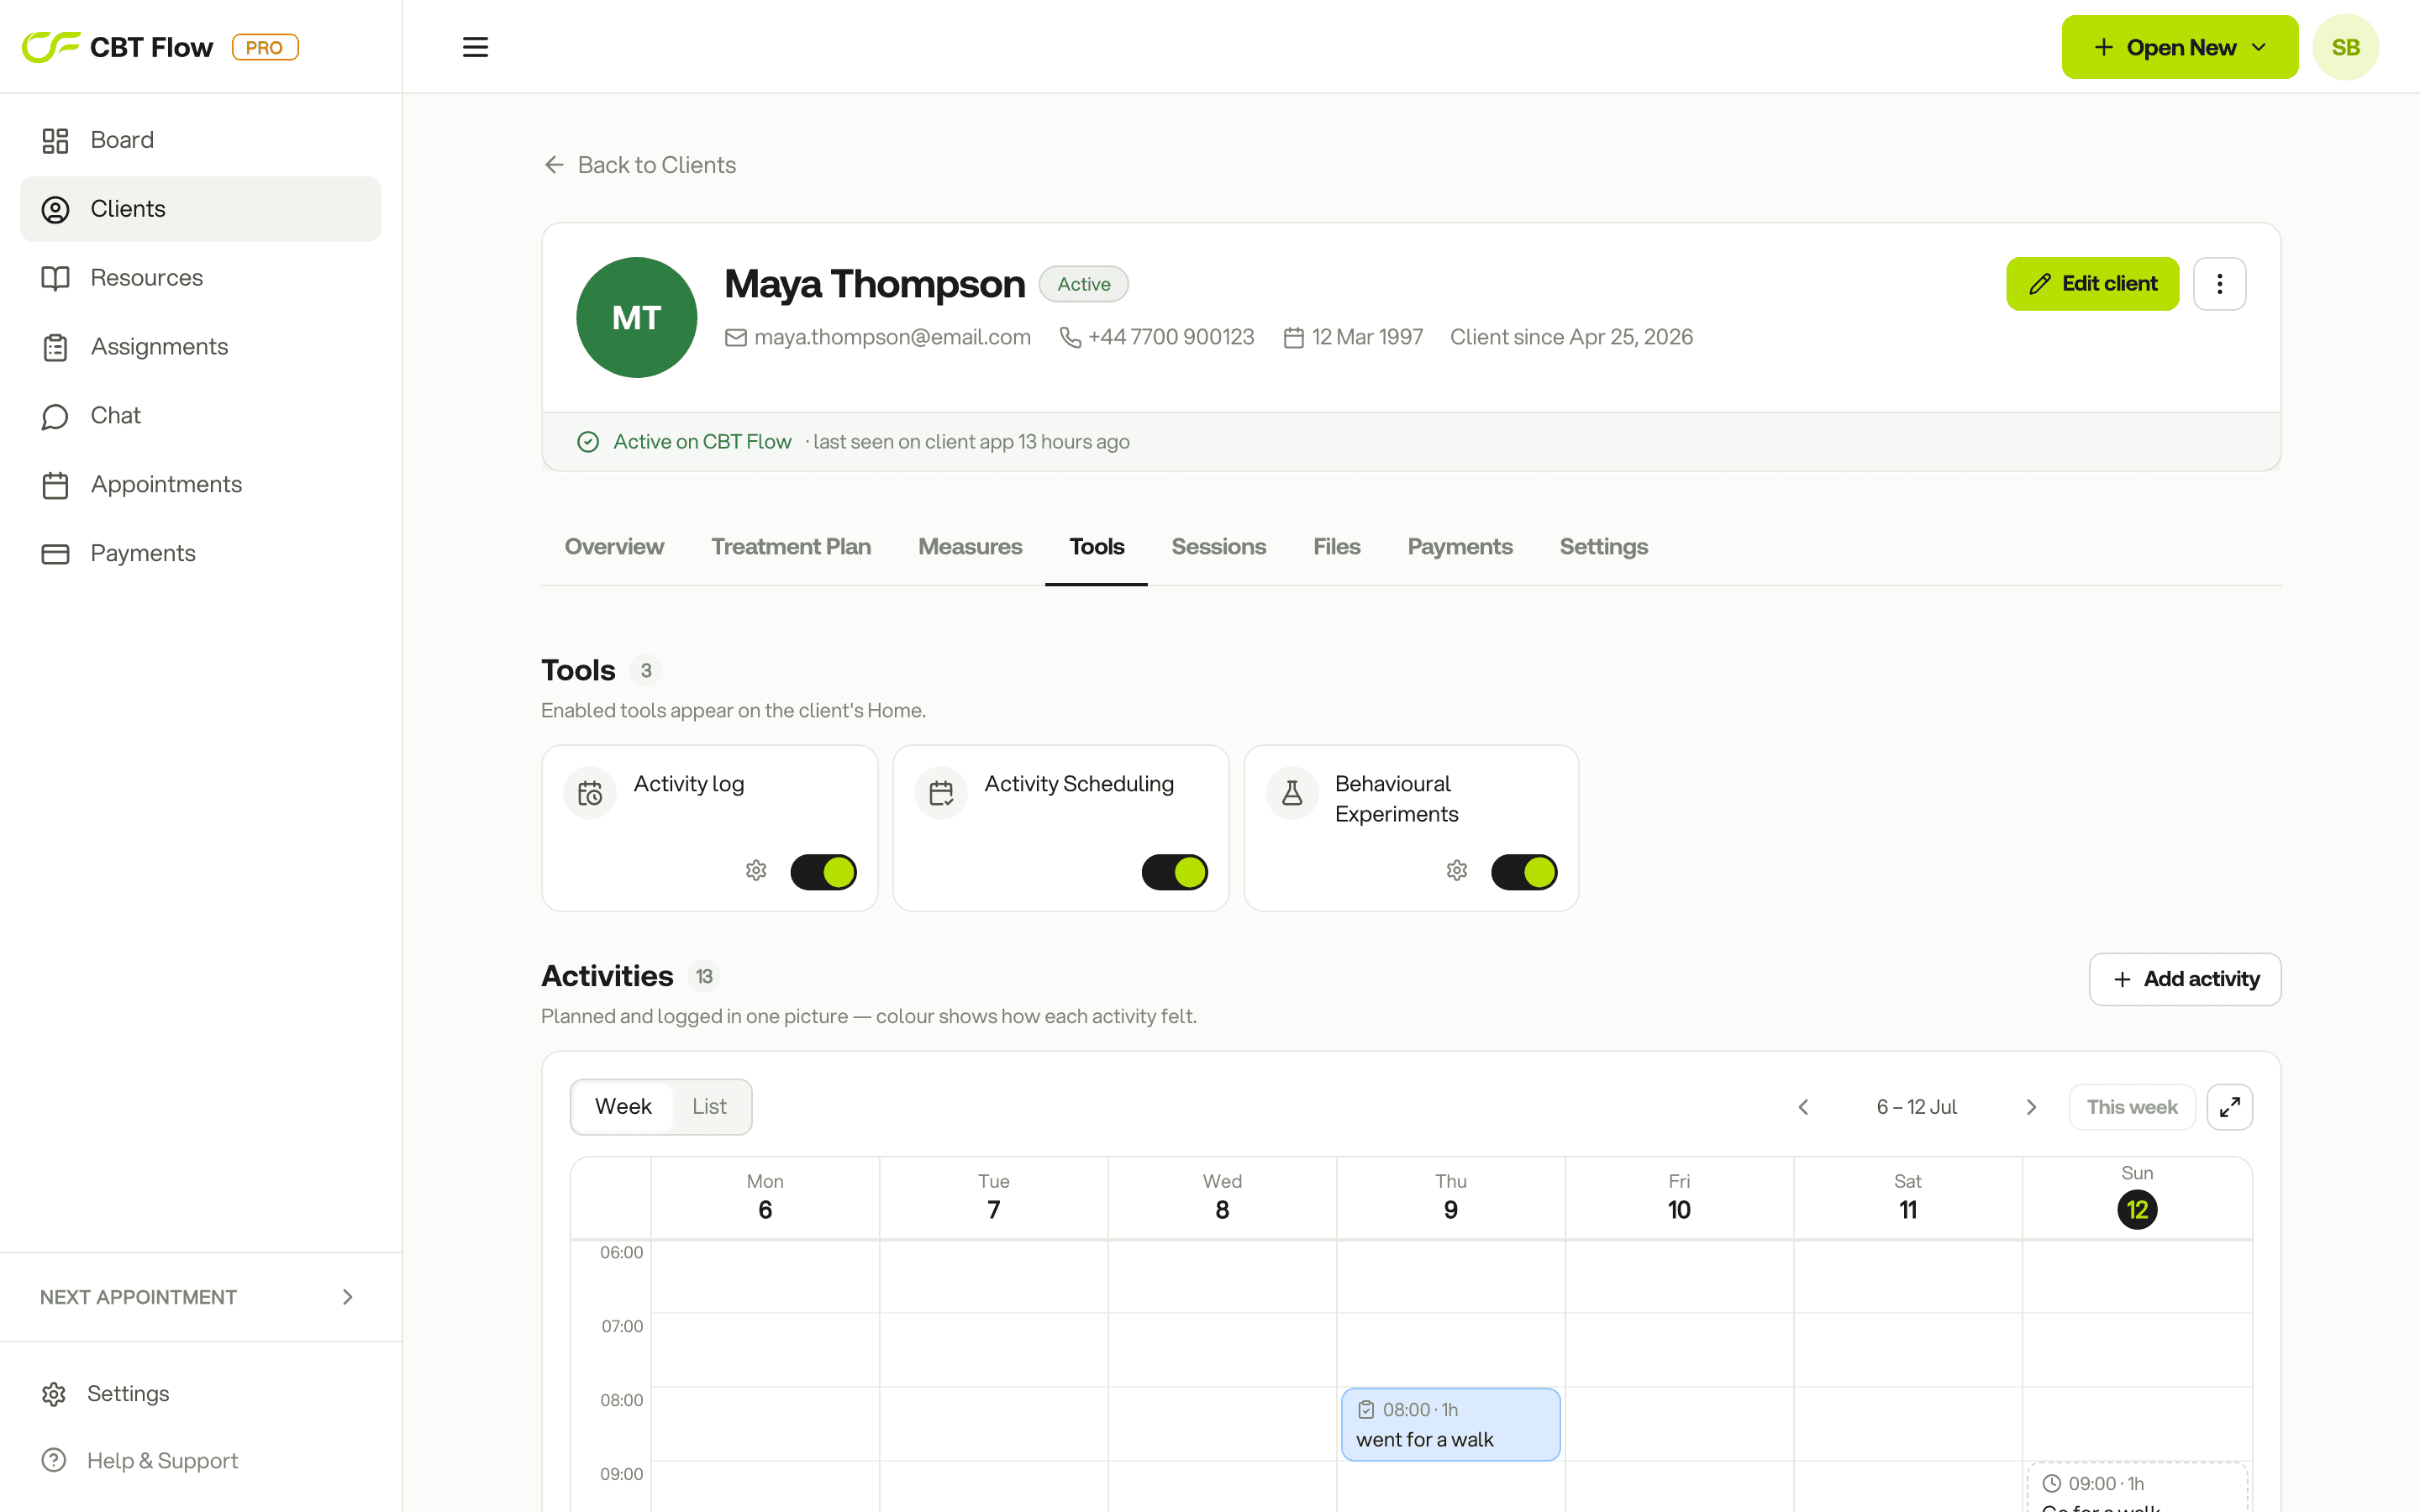This screenshot has width=2420, height=1512.
Task: Click the Appointments calendar icon
Action: [55, 485]
